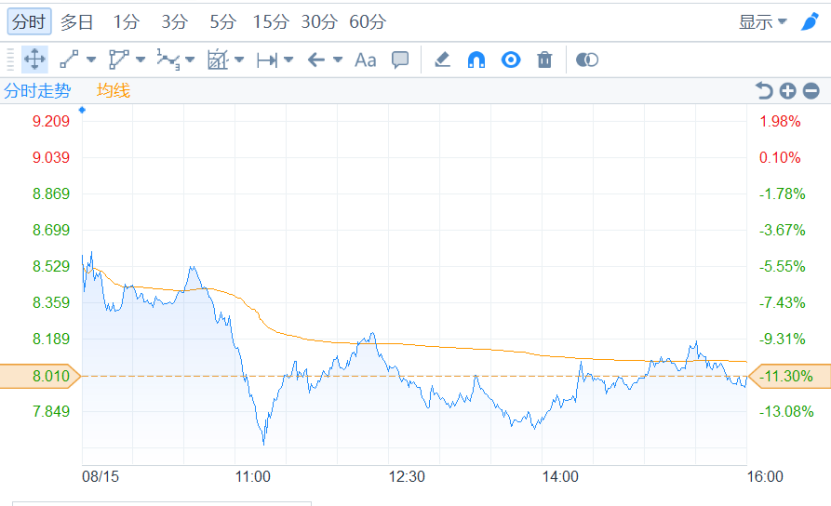Screen dimensions: 831x506
Task: Expand the arrow marker dropdown arrow
Action: tap(338, 59)
